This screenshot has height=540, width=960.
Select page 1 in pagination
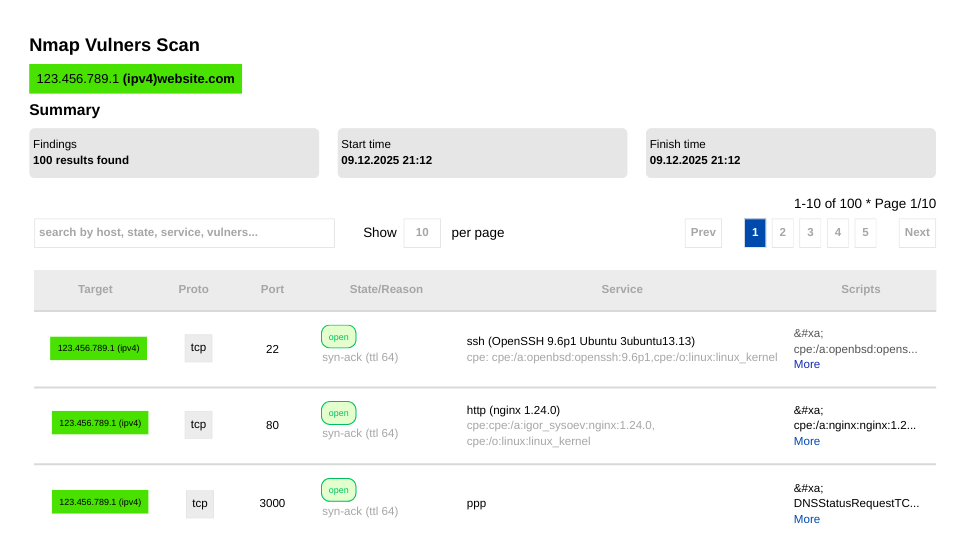click(x=755, y=233)
